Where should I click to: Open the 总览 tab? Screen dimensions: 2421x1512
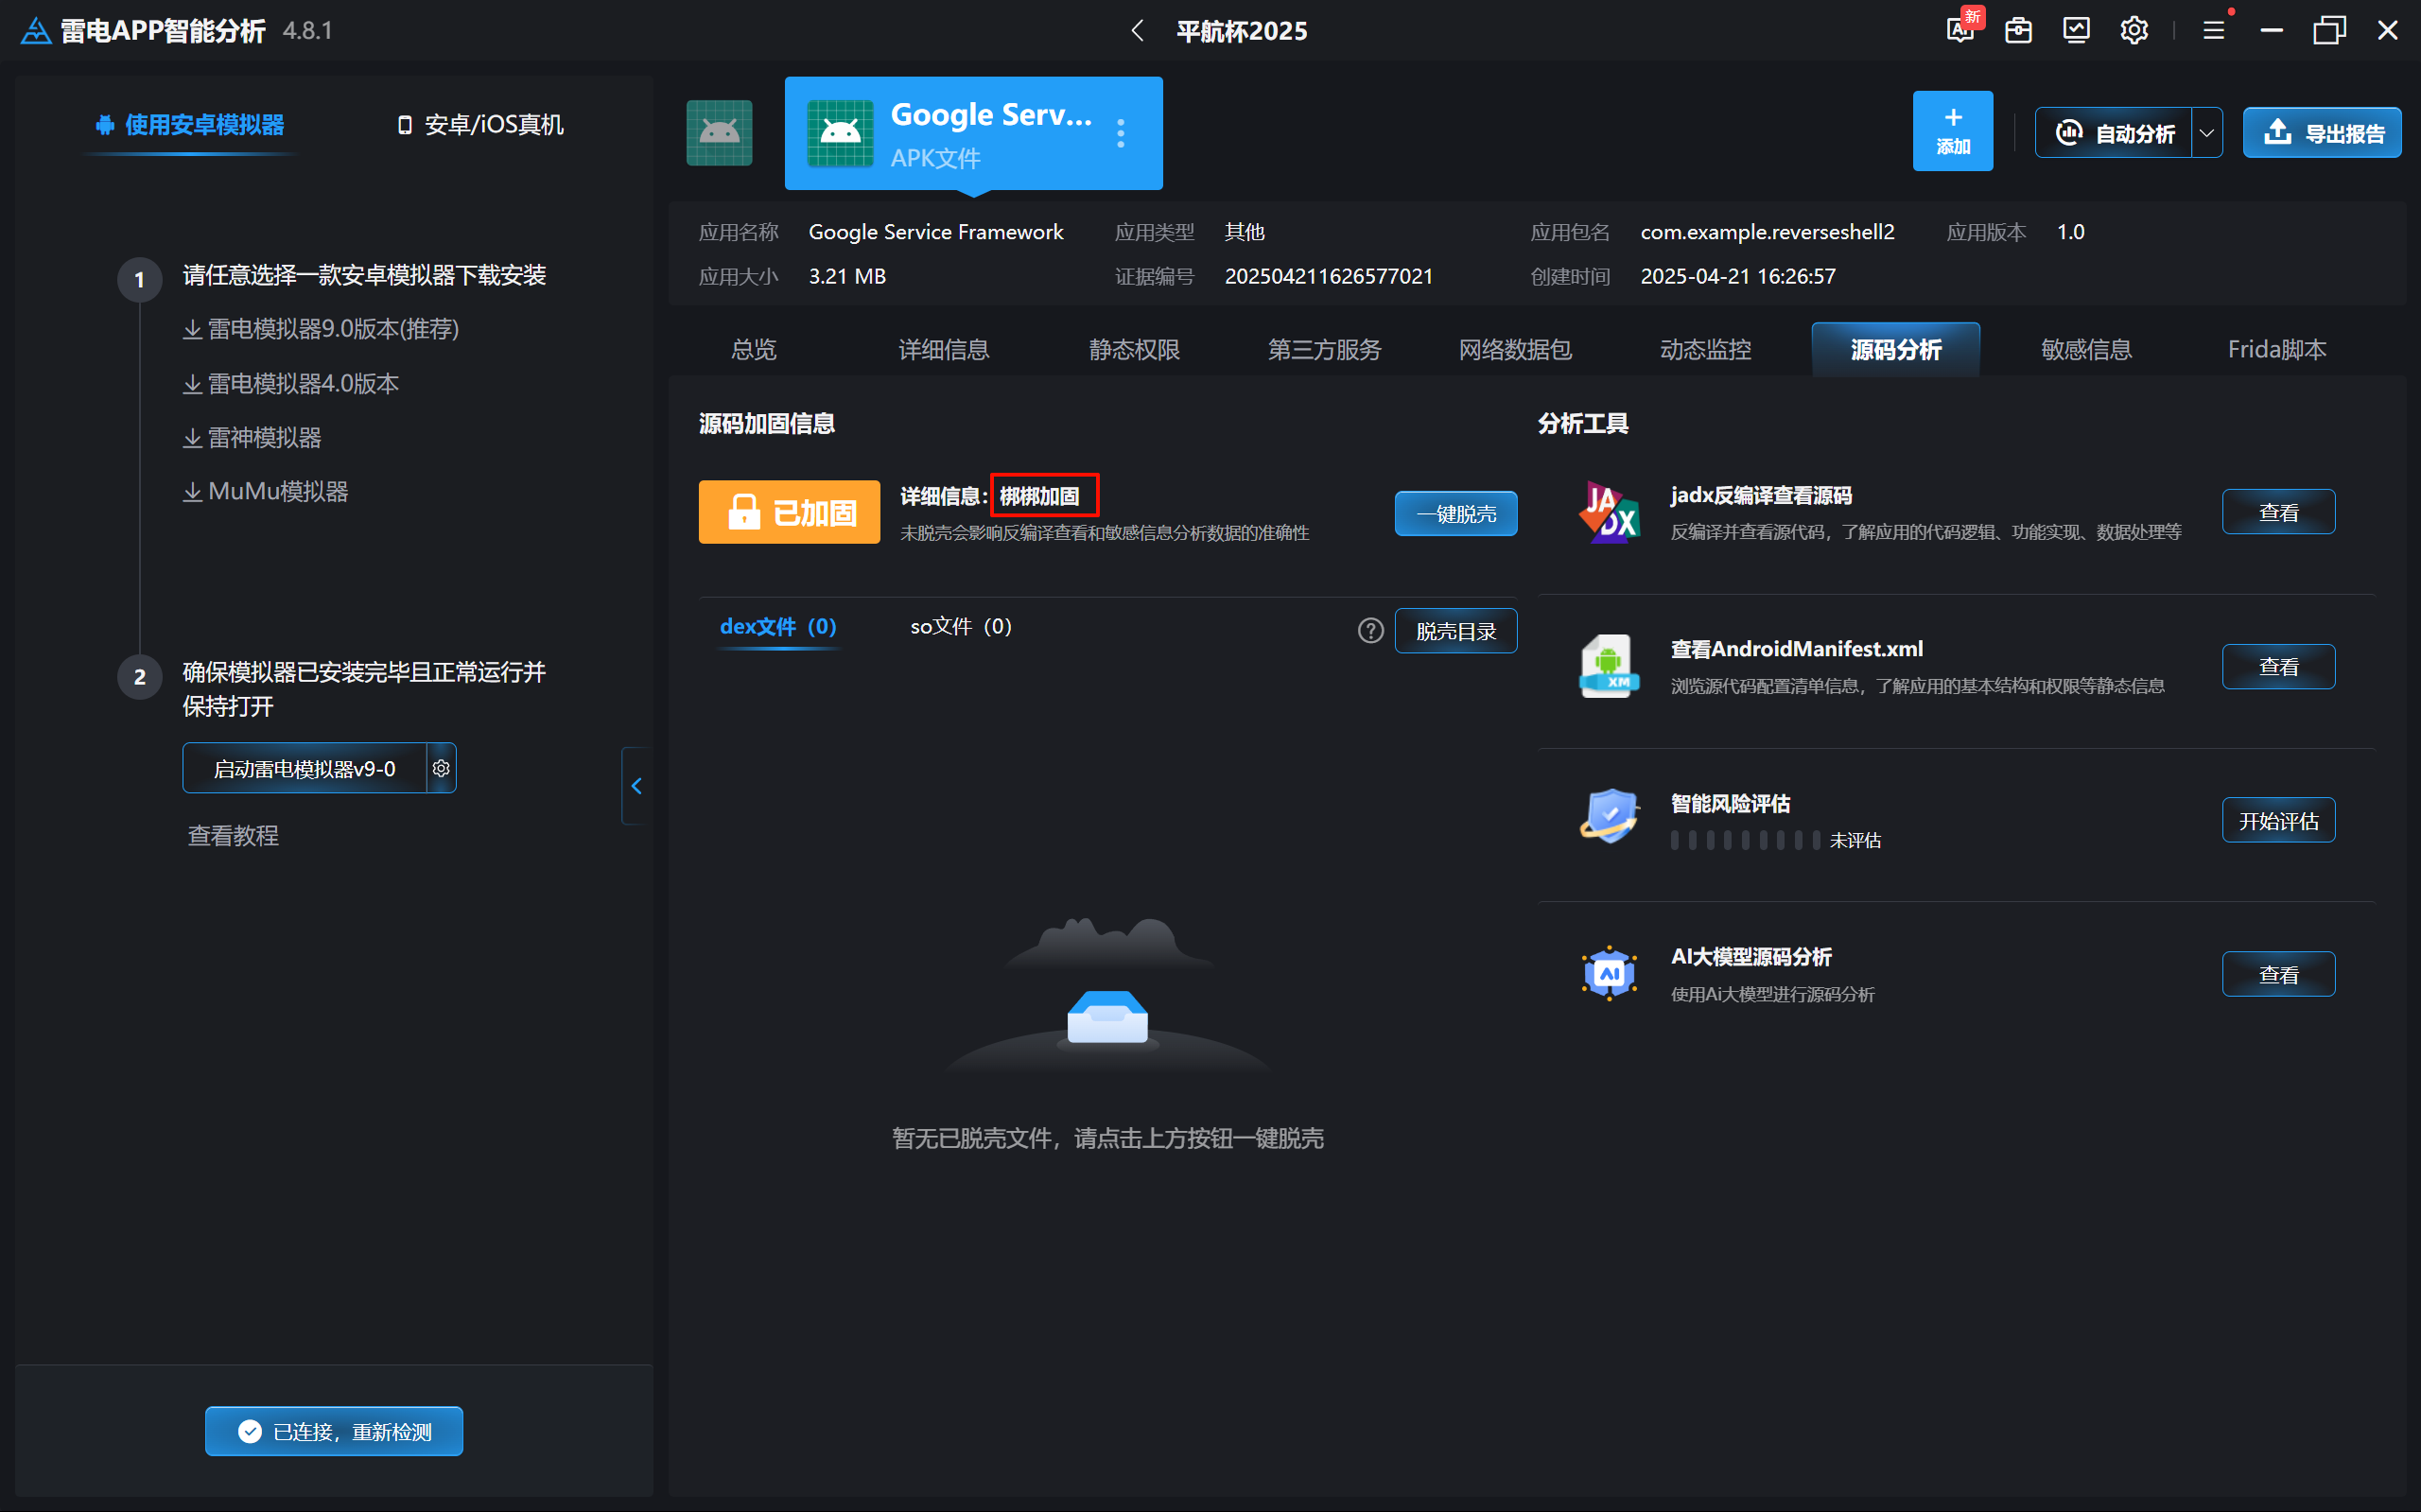(754, 350)
